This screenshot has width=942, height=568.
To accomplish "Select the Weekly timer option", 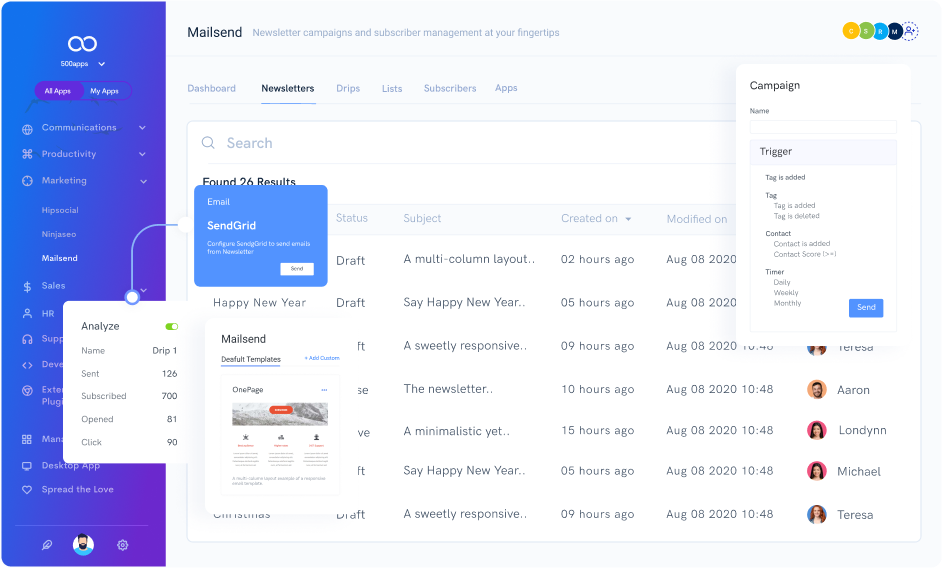I will [786, 293].
